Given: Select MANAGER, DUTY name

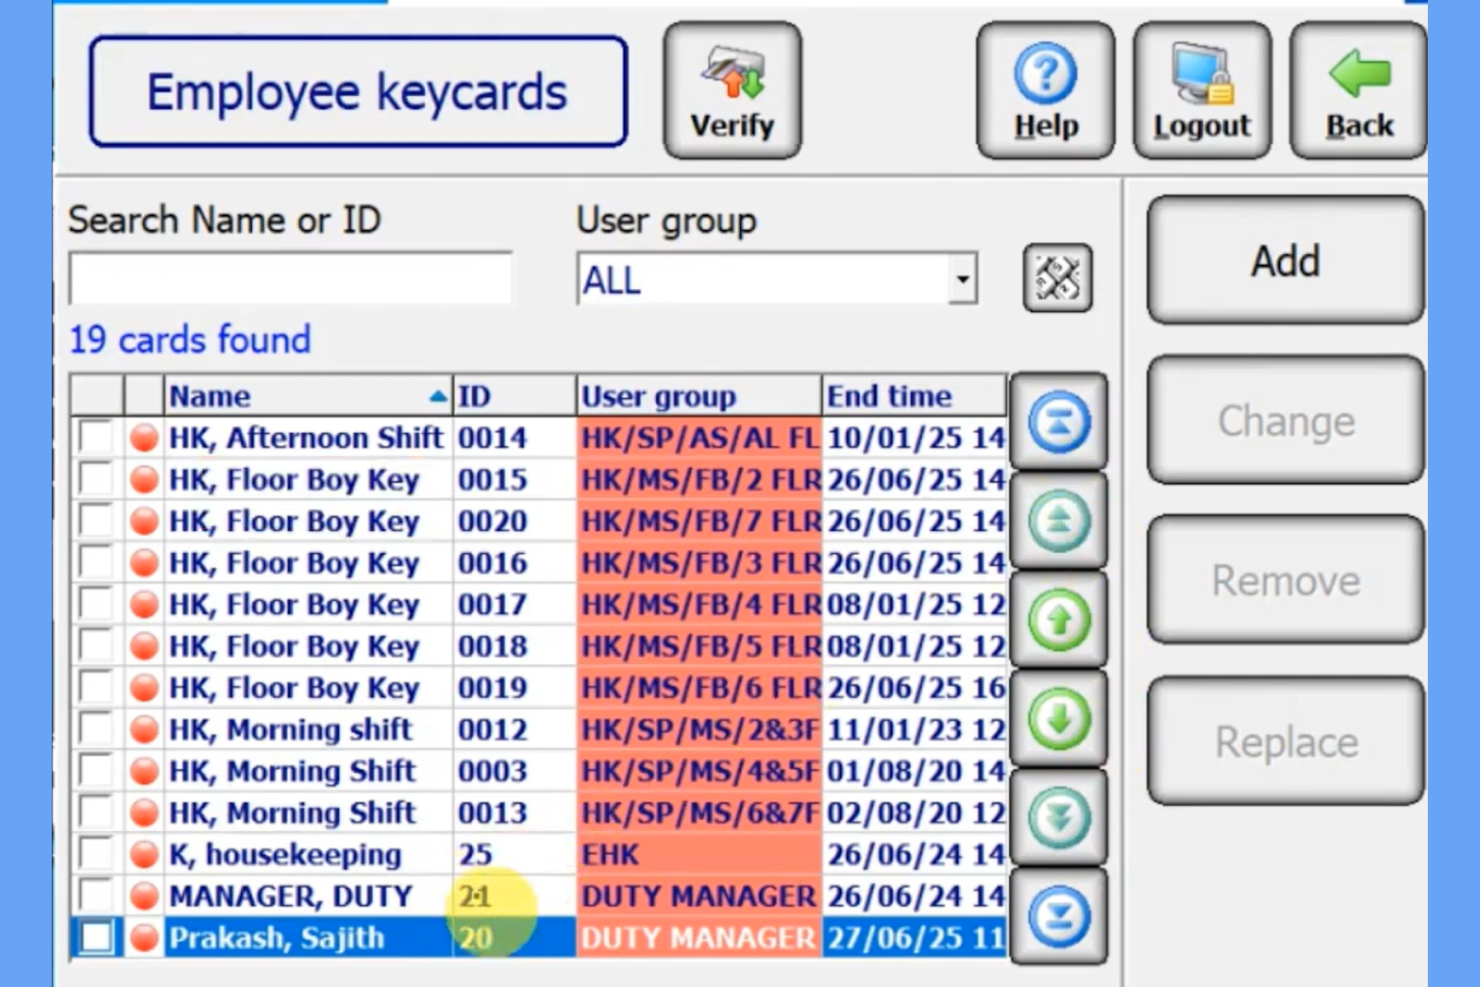Looking at the screenshot, I should click(290, 896).
